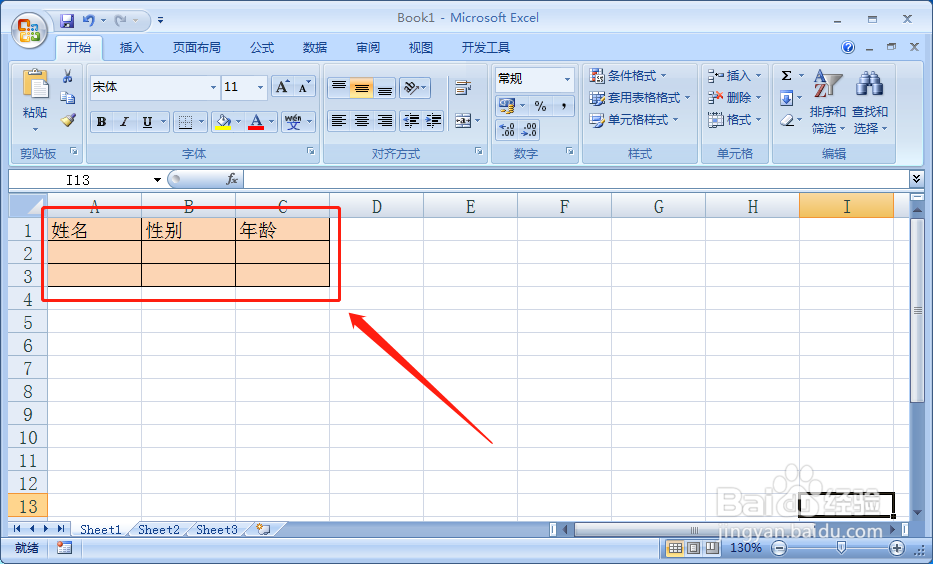Center text horizontally
The image size is (933, 564).
(361, 121)
